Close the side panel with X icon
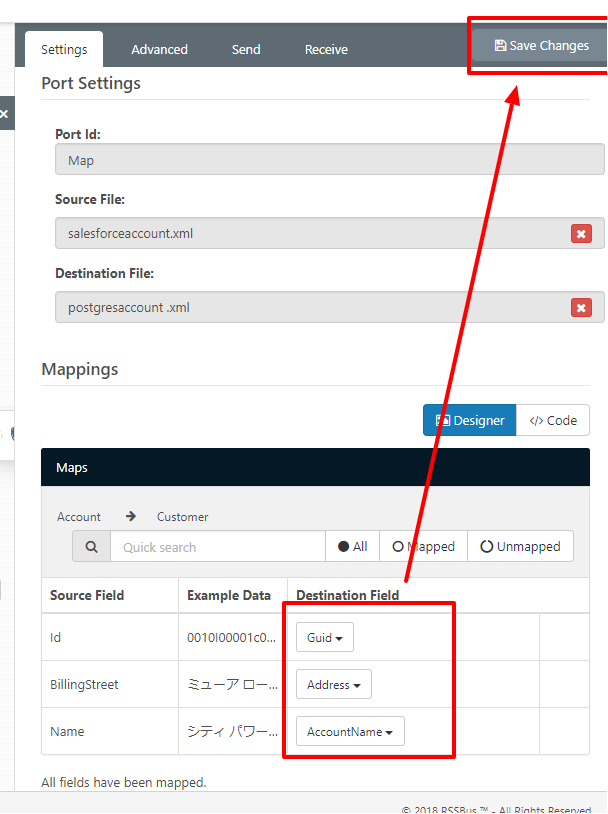Image resolution: width=608 pixels, height=814 pixels. tap(4, 113)
